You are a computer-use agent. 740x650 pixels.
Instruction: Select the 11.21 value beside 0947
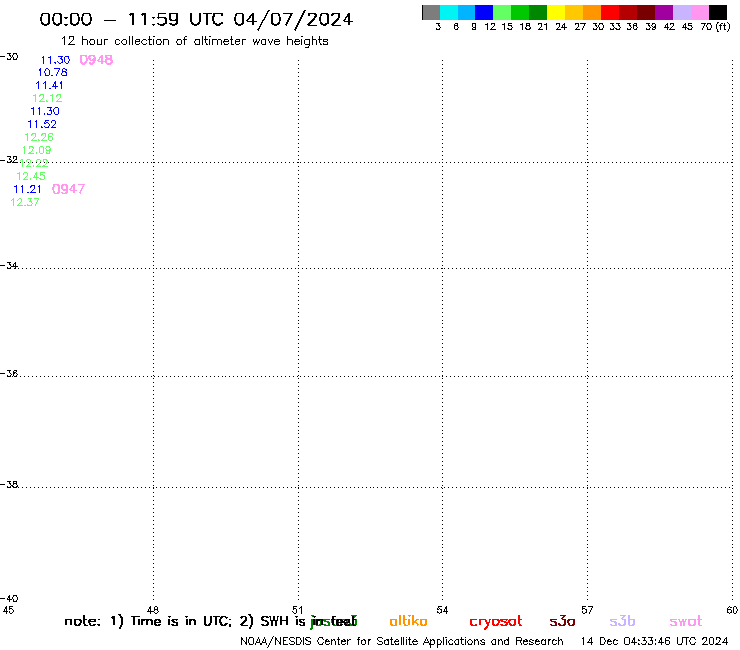pyautogui.click(x=27, y=189)
